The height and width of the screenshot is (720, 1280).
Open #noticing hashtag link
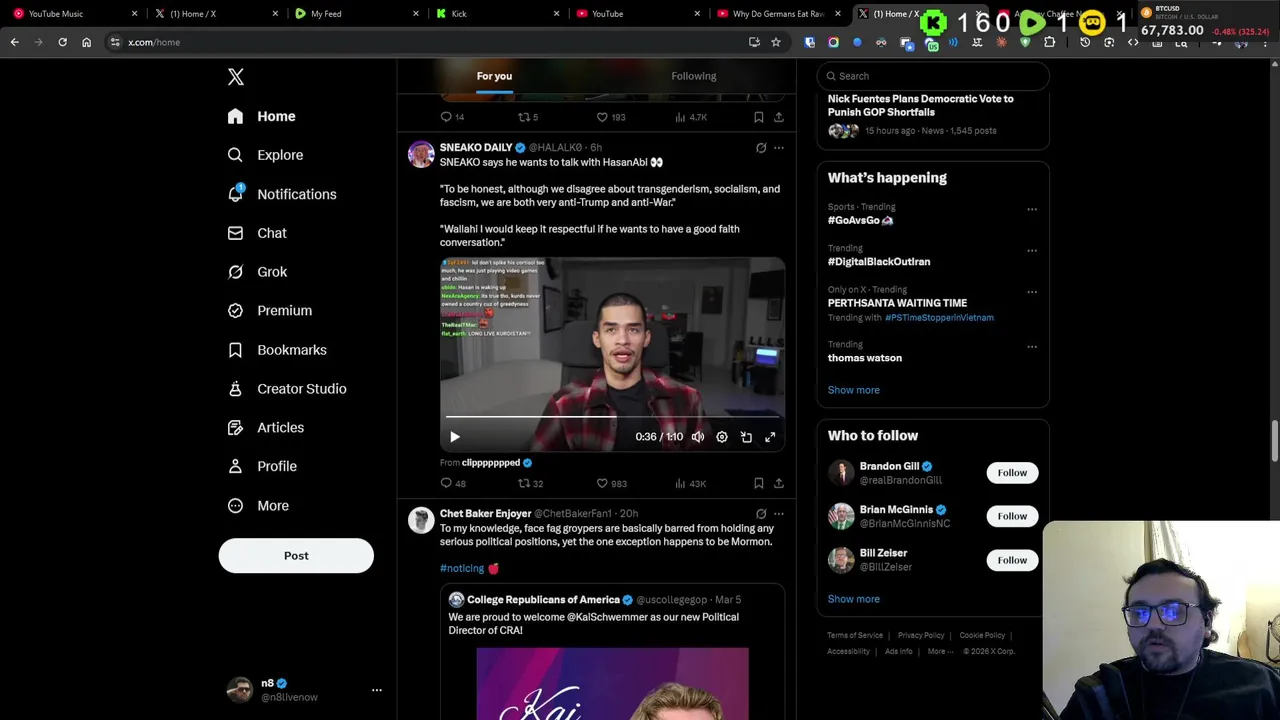coord(462,568)
